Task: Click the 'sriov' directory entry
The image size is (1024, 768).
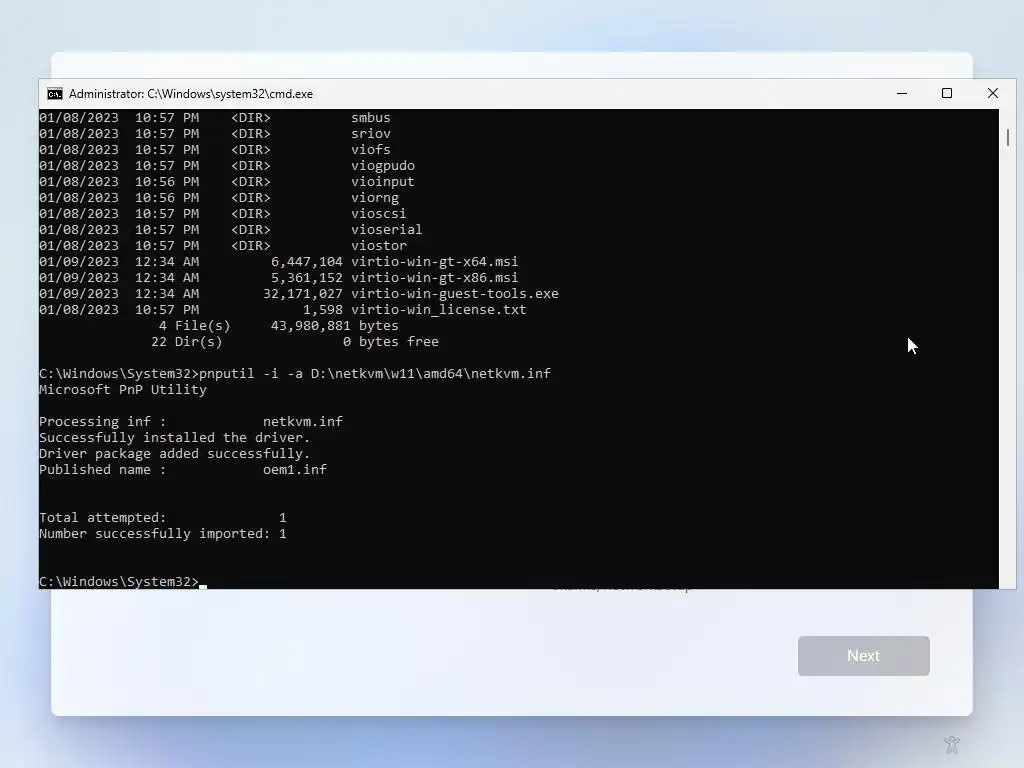Action: tap(370, 133)
